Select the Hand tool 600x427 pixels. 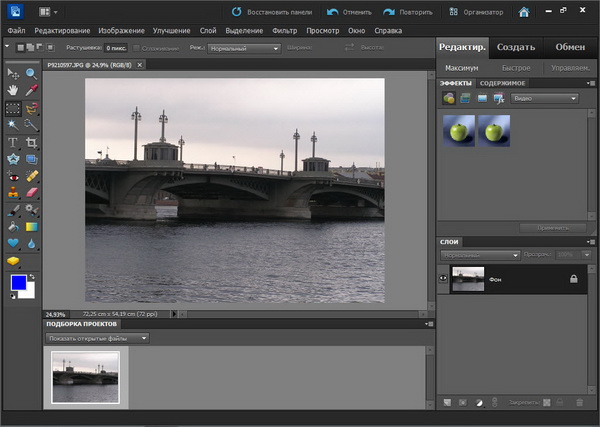(x=13, y=90)
